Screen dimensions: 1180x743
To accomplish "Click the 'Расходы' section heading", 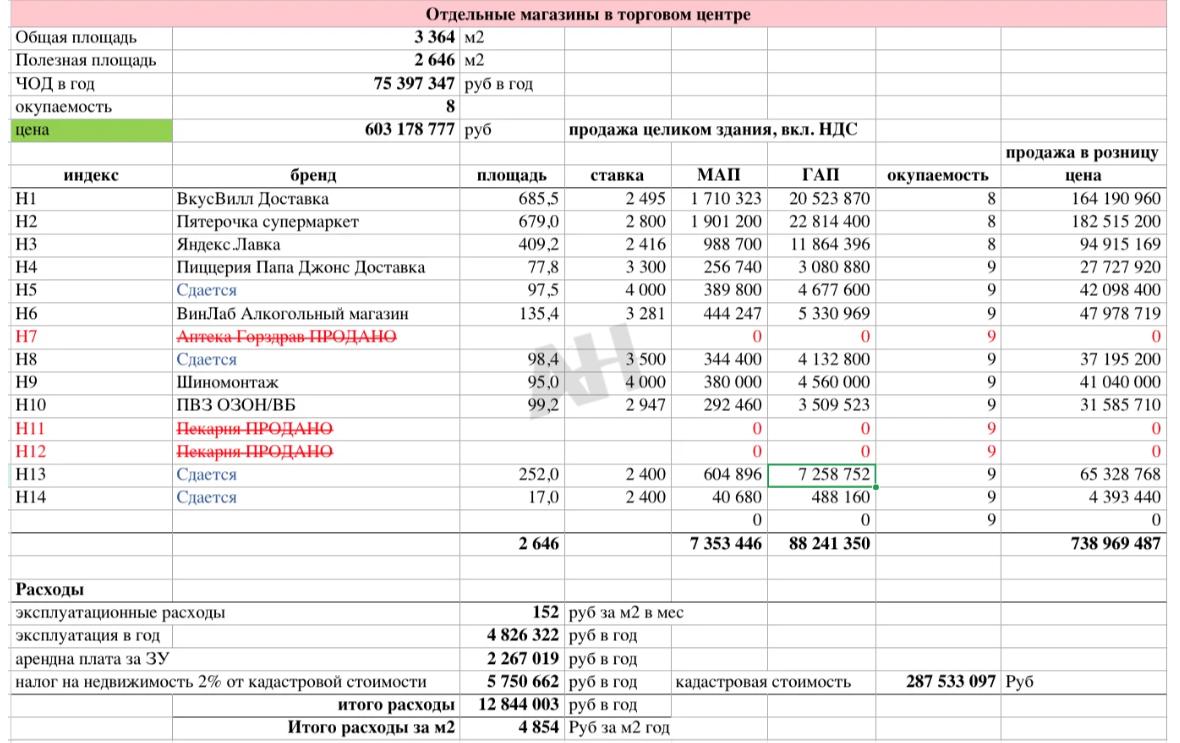I will point(50,589).
